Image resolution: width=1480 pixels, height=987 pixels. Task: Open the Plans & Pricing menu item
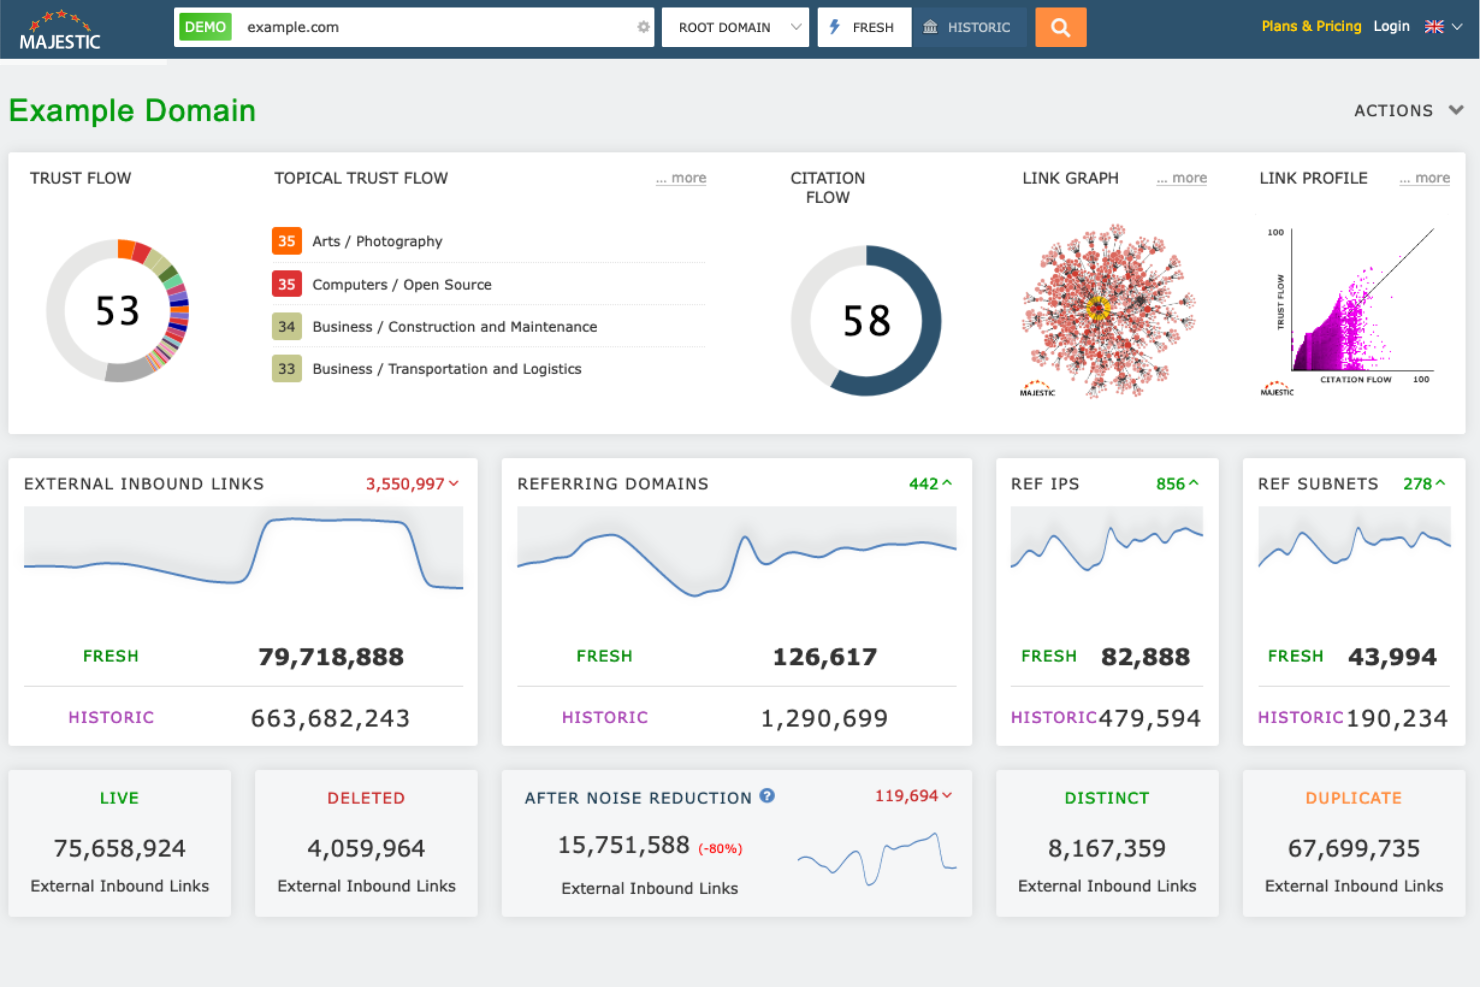[x=1311, y=26]
